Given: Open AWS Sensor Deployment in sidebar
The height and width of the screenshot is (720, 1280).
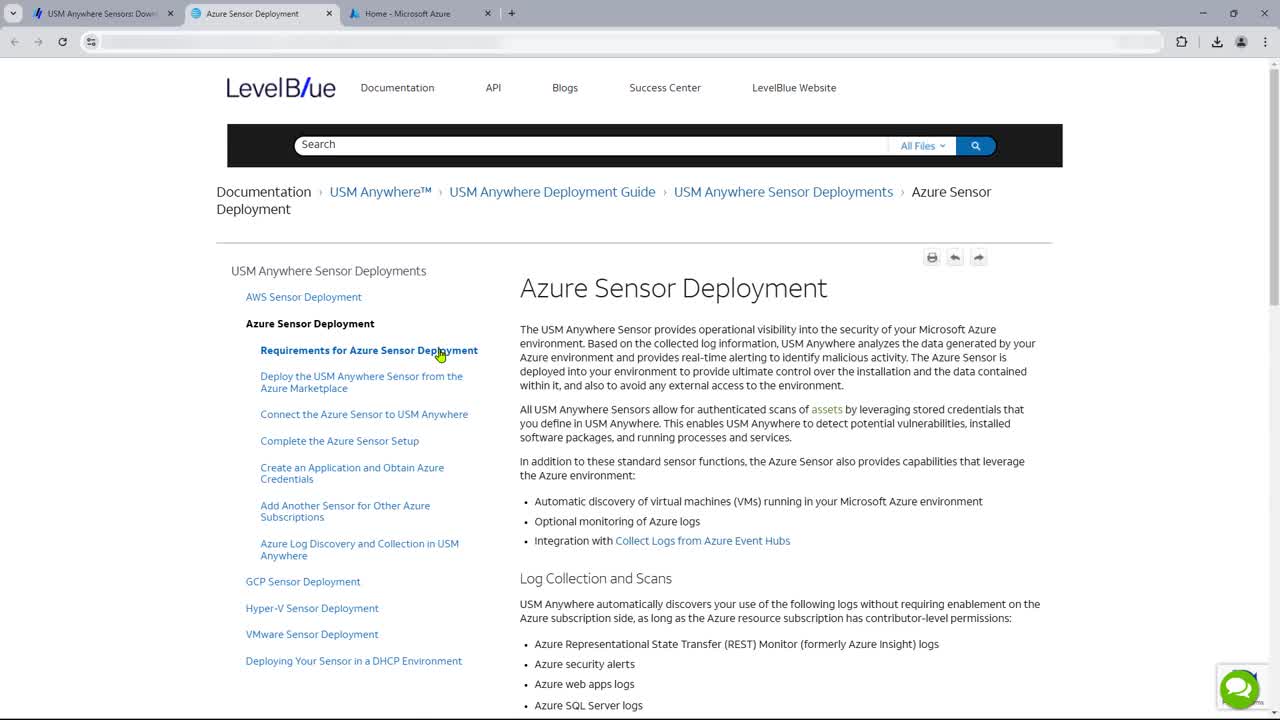Looking at the screenshot, I should 303,297.
